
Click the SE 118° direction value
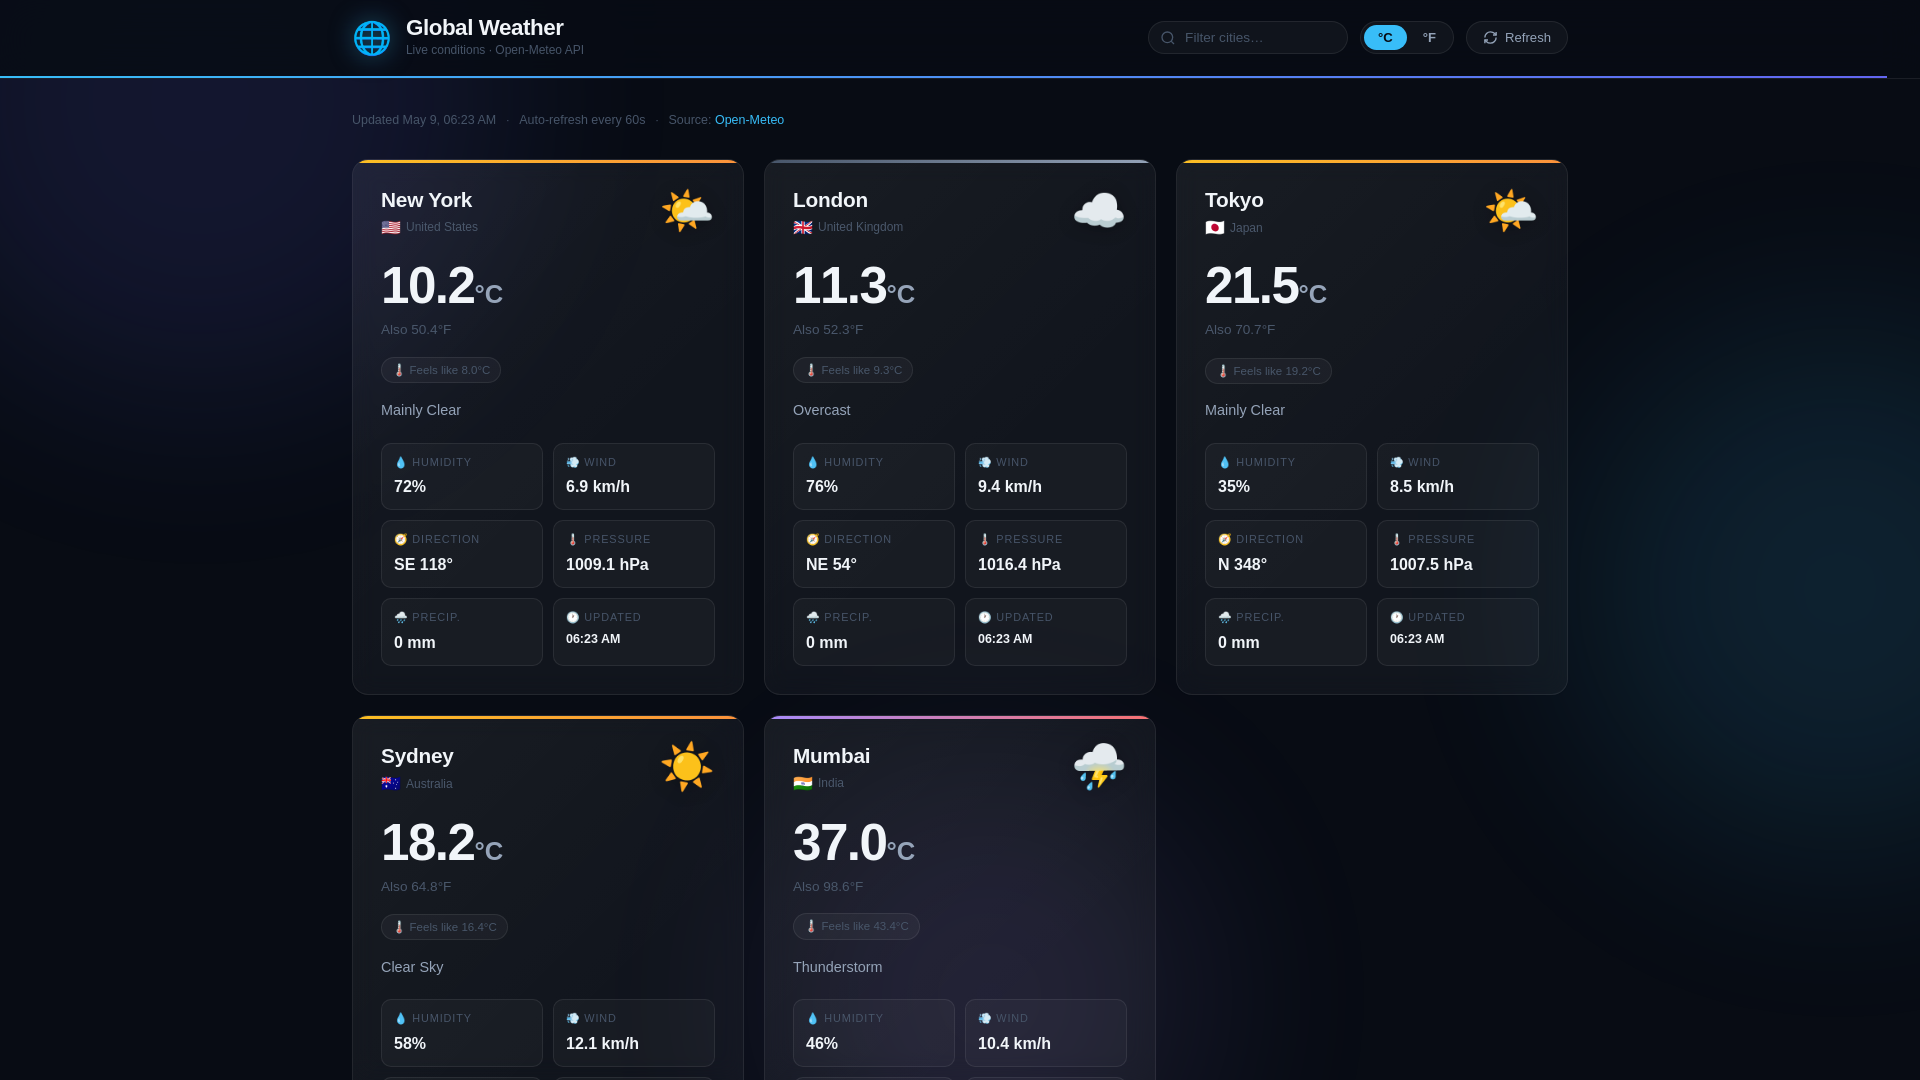coord(423,565)
